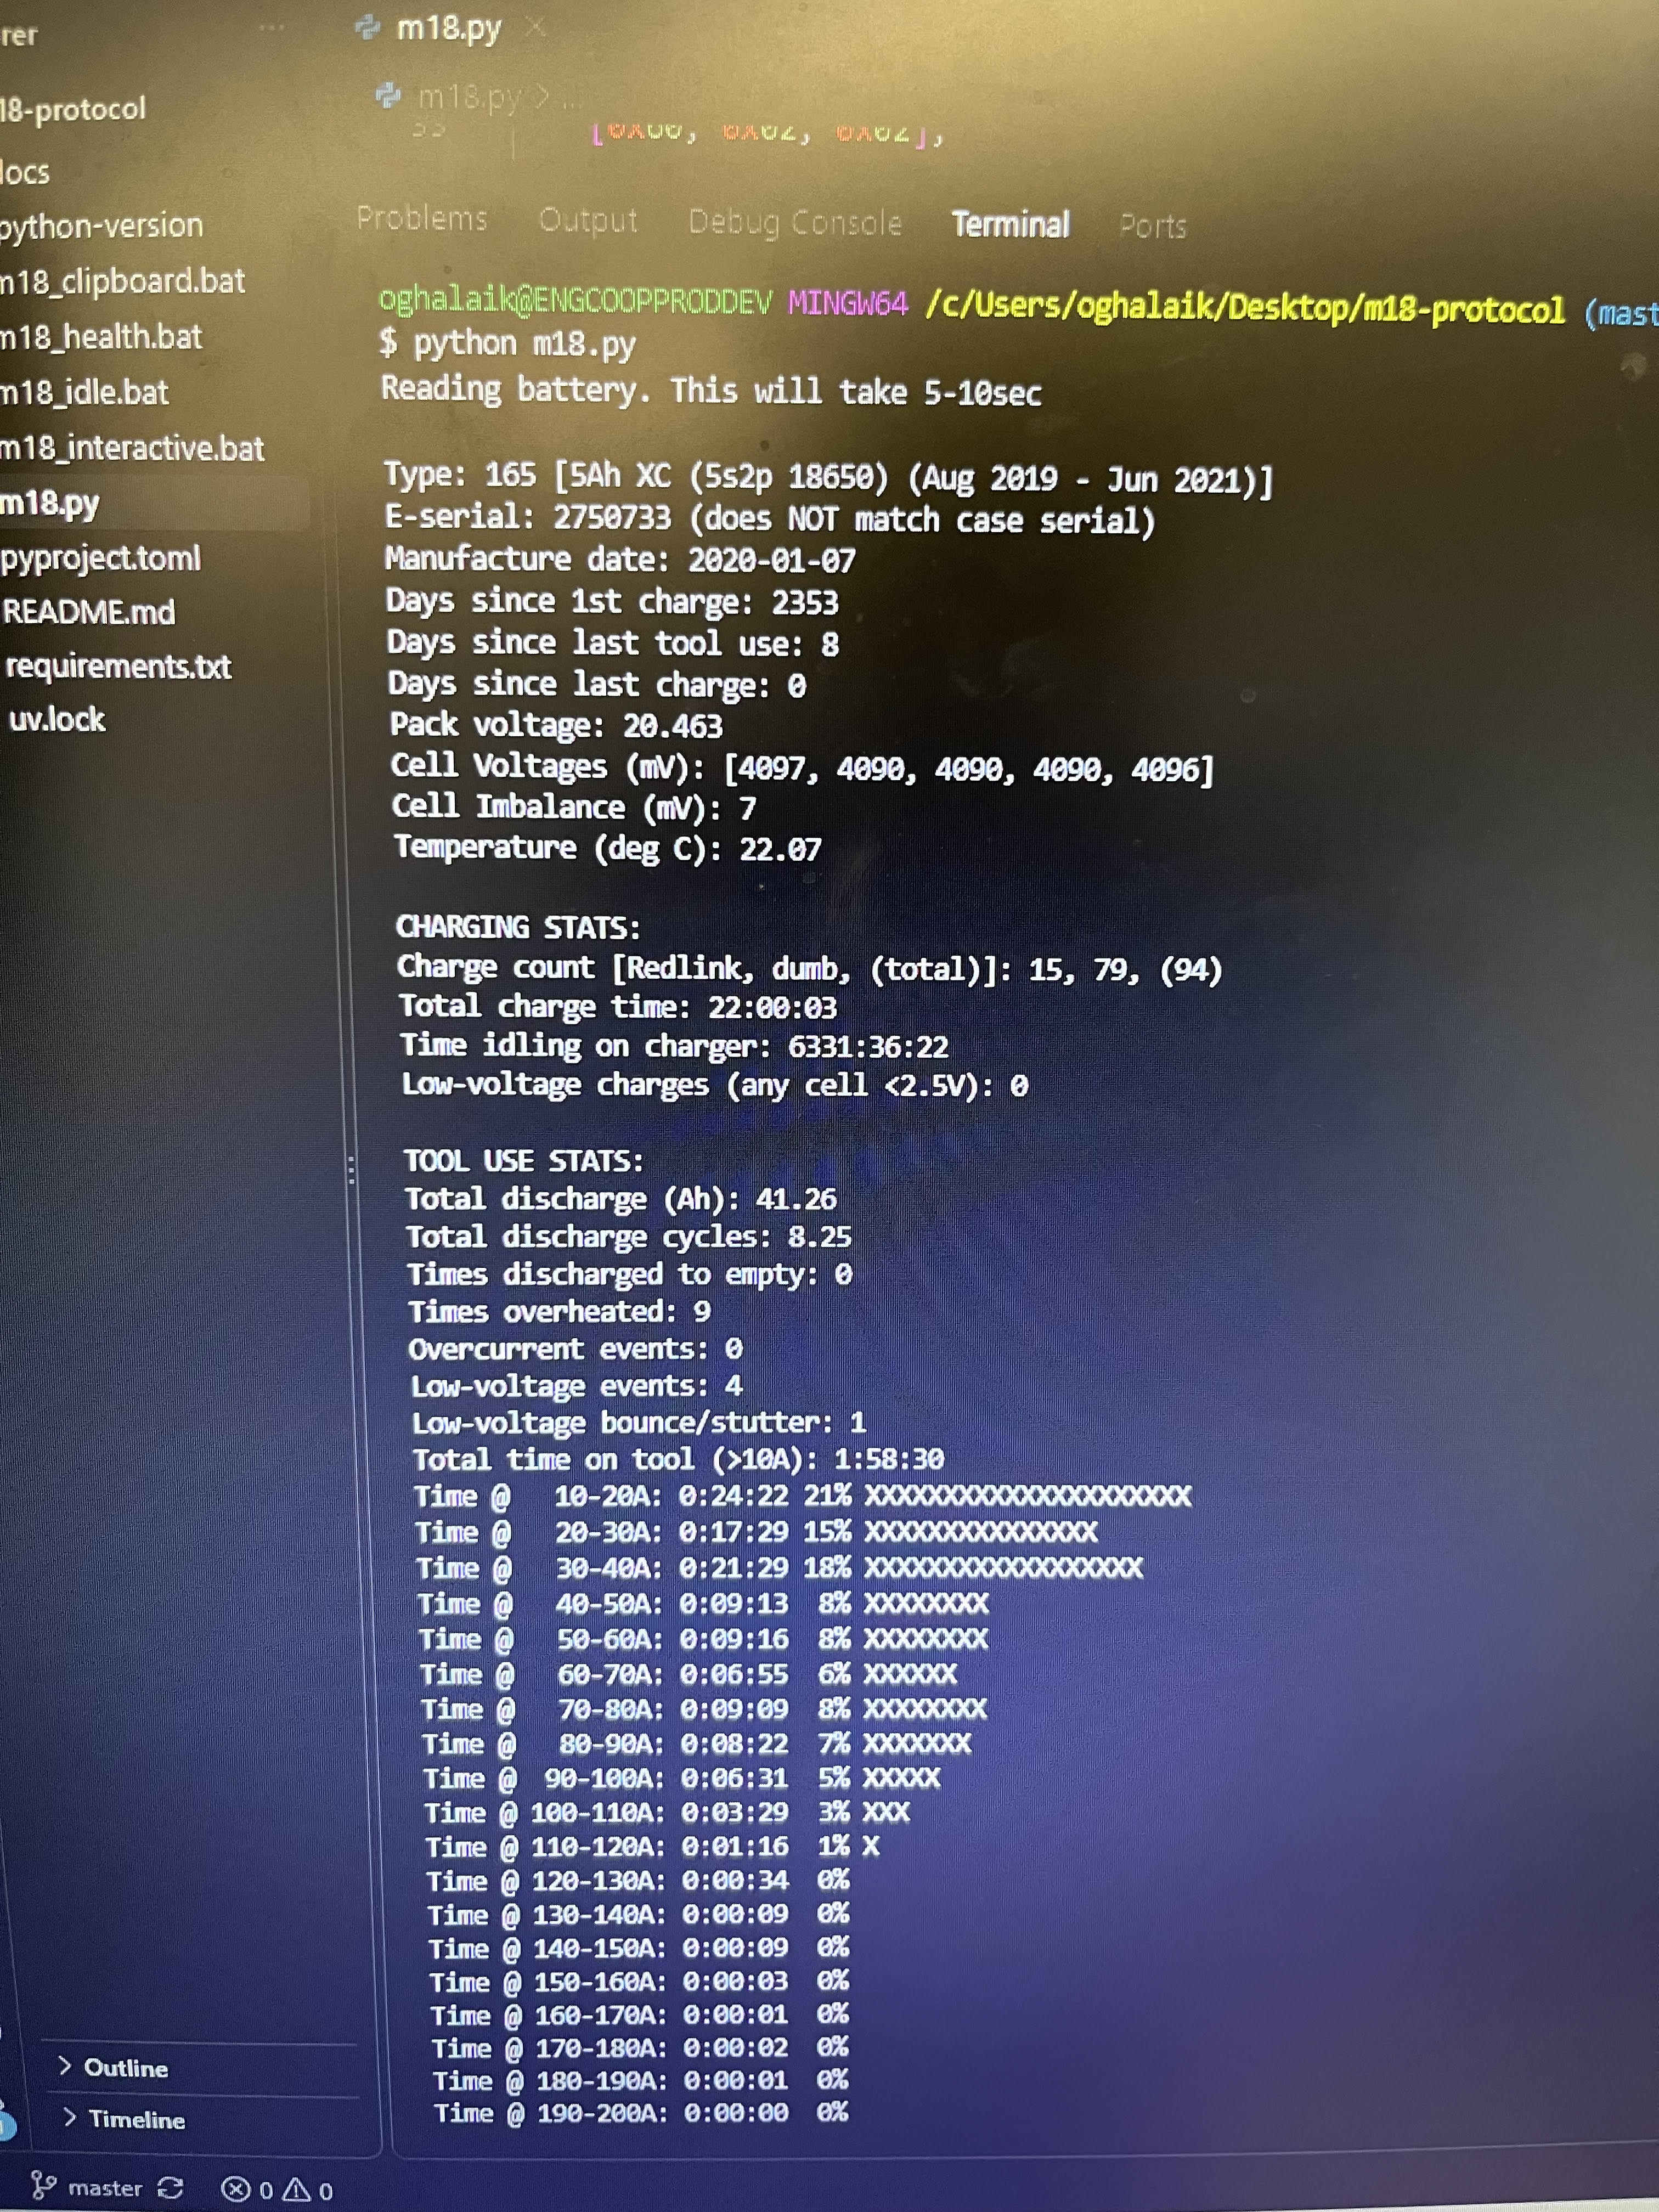Click 'Pack voltage: 20.463' line

click(x=556, y=725)
